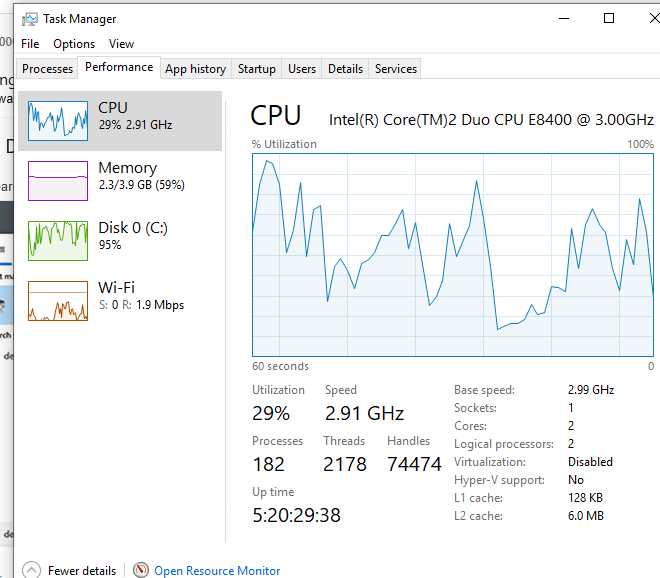The image size is (660, 578).
Task: Click the 29% utilization value
Action: click(271, 413)
